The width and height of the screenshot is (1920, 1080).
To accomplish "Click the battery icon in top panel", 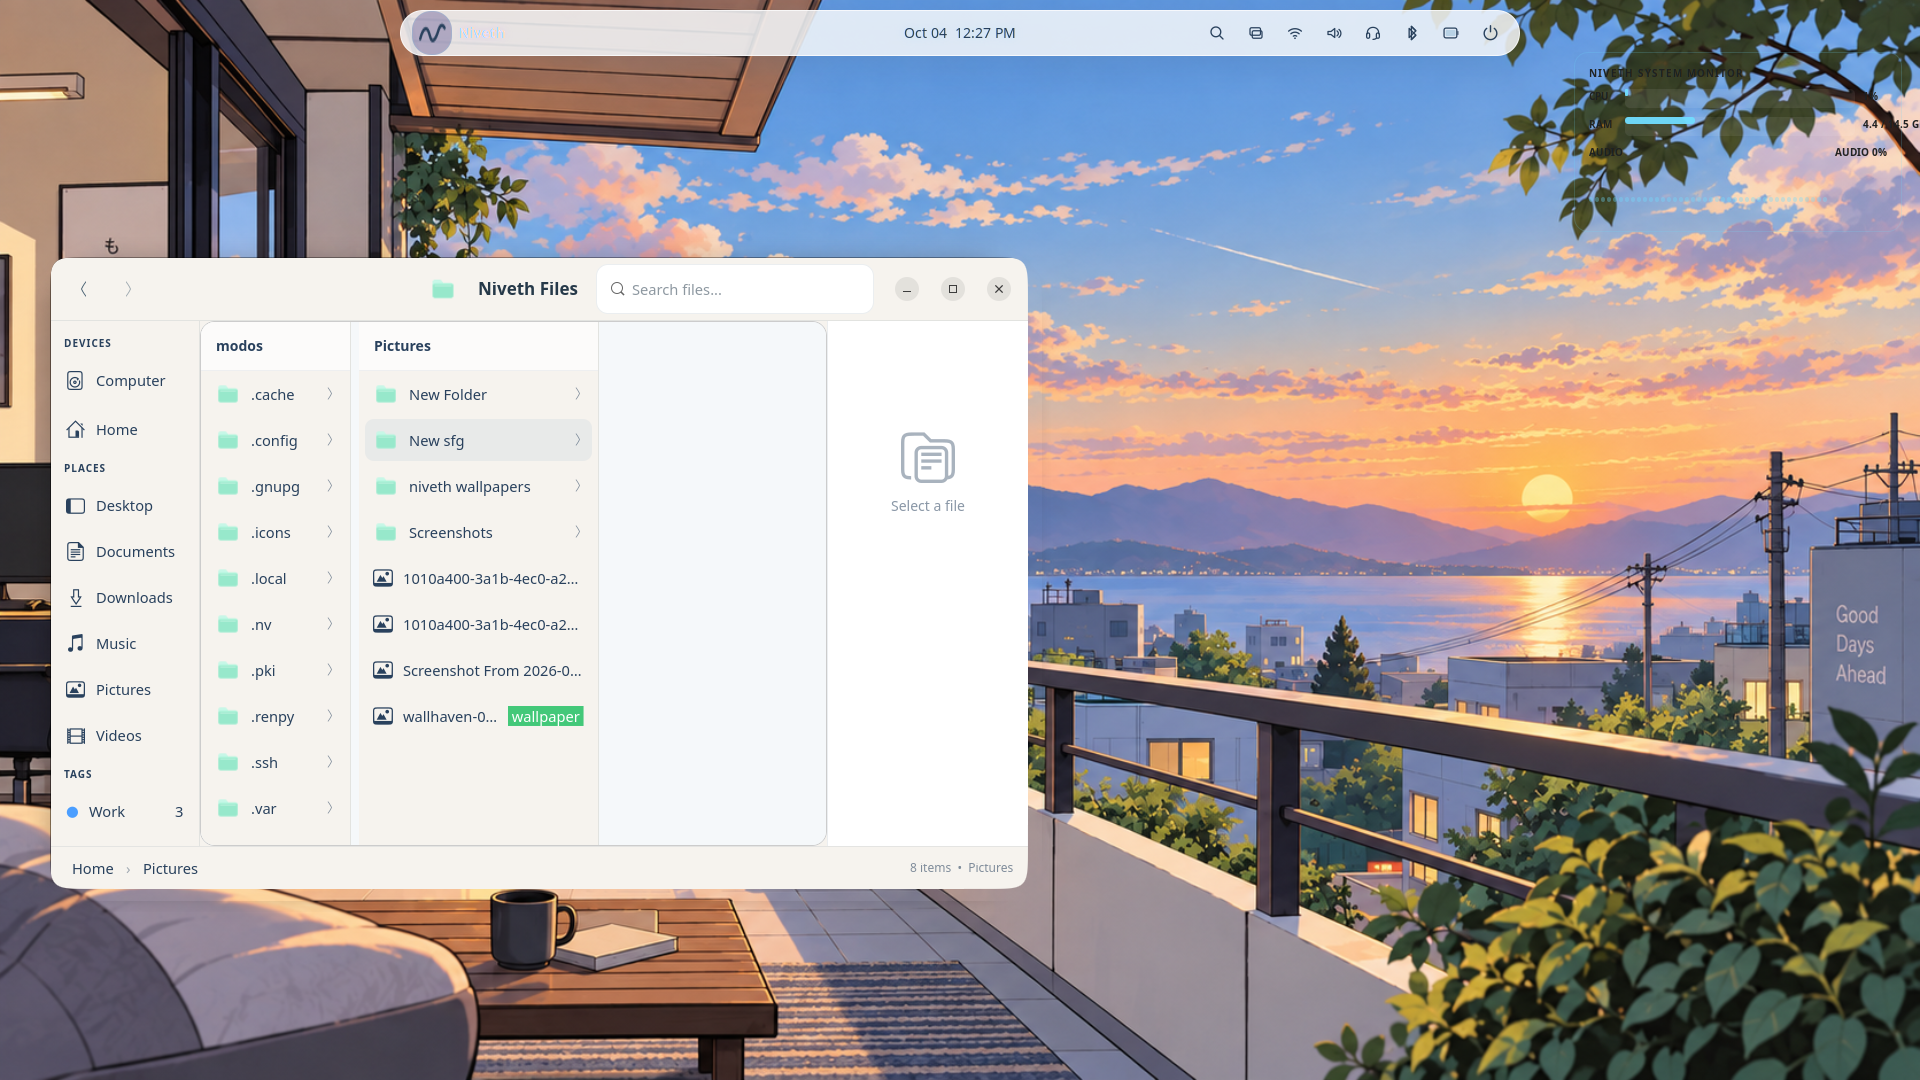I will click(1451, 33).
